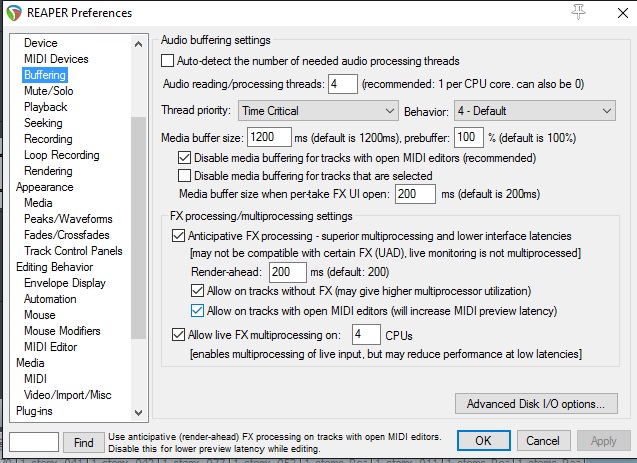637x463 pixels.
Task: Click the Find button
Action: click(83, 441)
